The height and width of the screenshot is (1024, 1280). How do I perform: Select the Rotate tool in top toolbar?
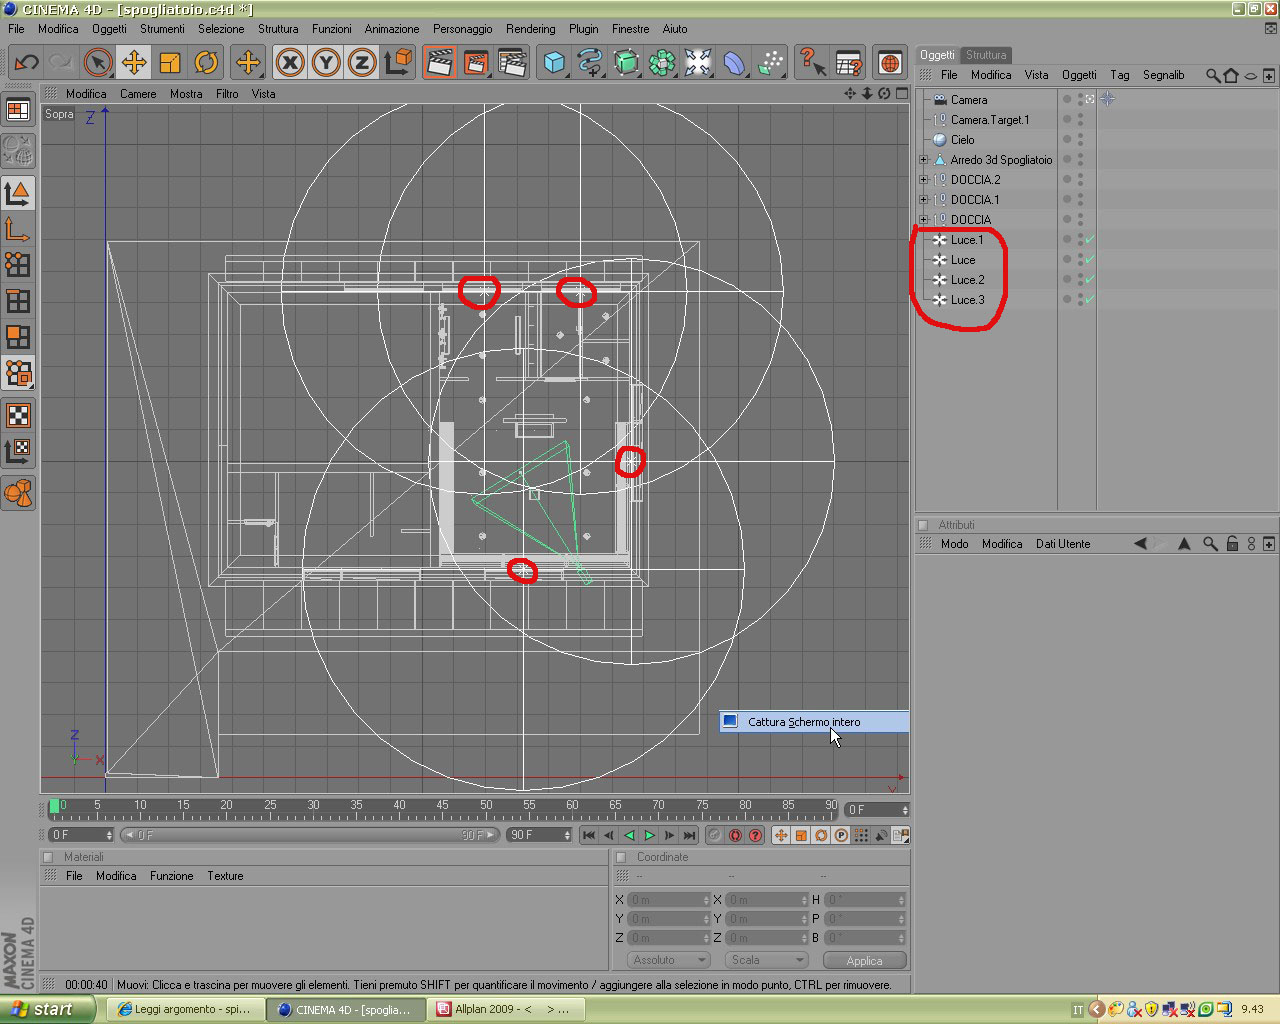click(206, 63)
